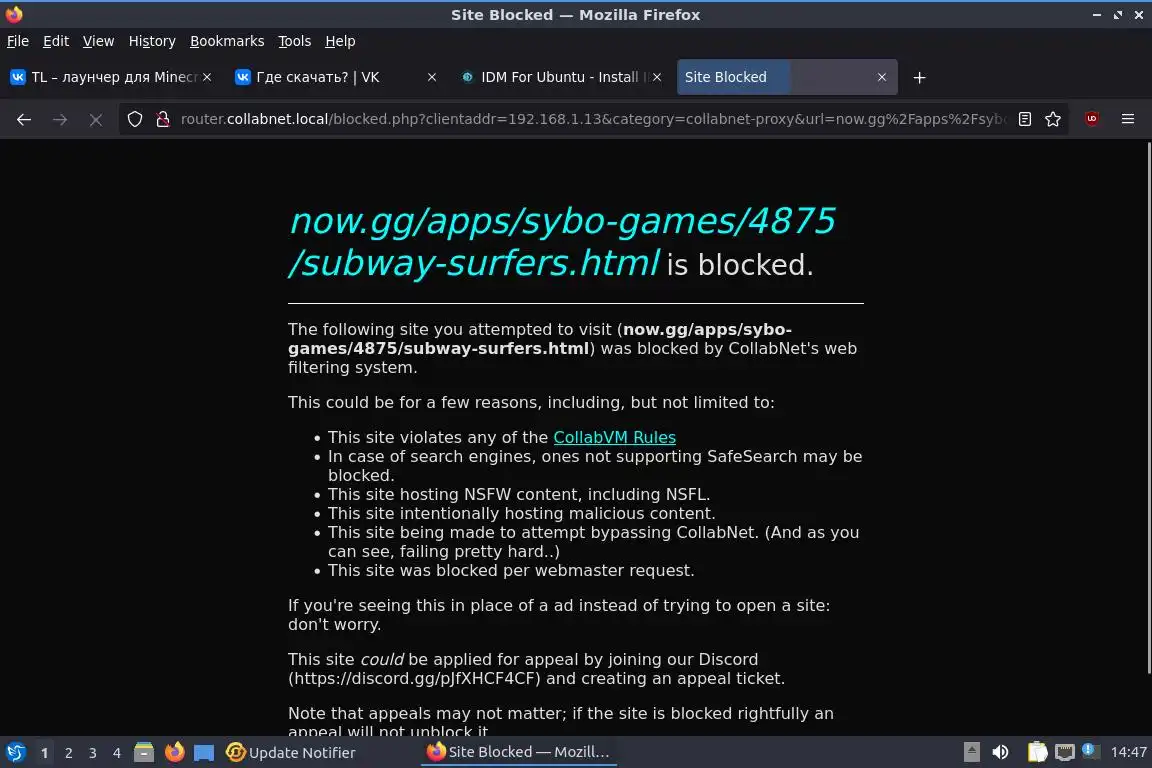Show the desktop via blue taskbar icon
The height and width of the screenshot is (768, 1152).
pos(204,753)
